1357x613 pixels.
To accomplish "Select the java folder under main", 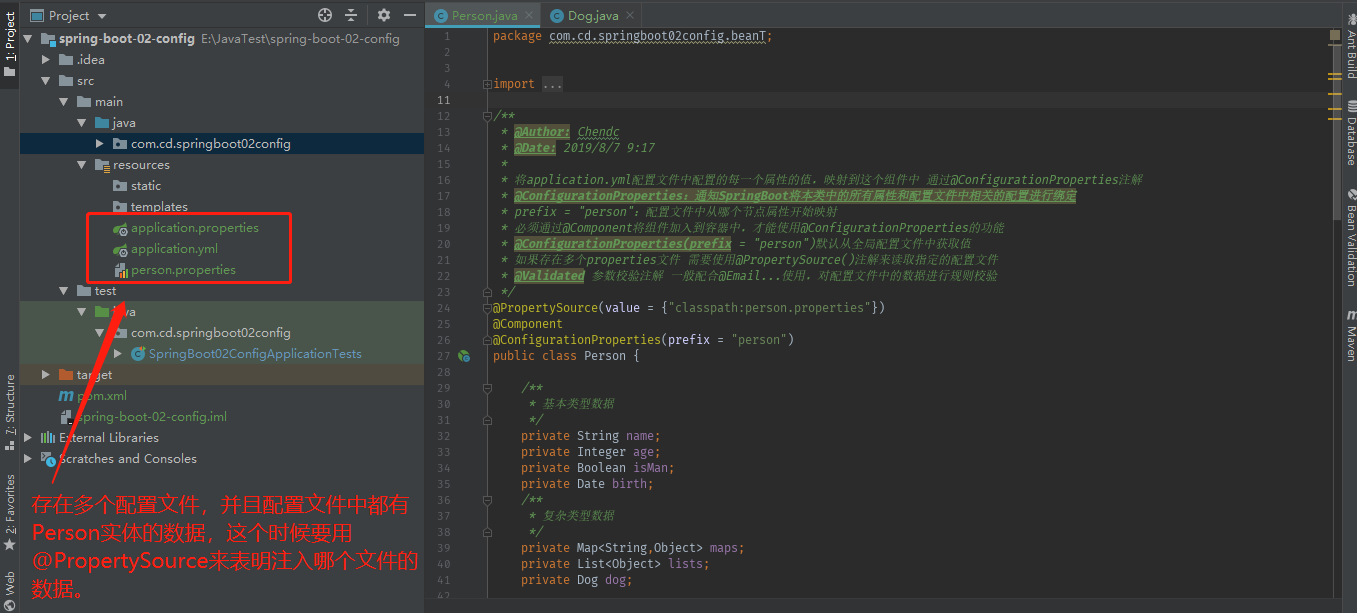I will (x=124, y=123).
